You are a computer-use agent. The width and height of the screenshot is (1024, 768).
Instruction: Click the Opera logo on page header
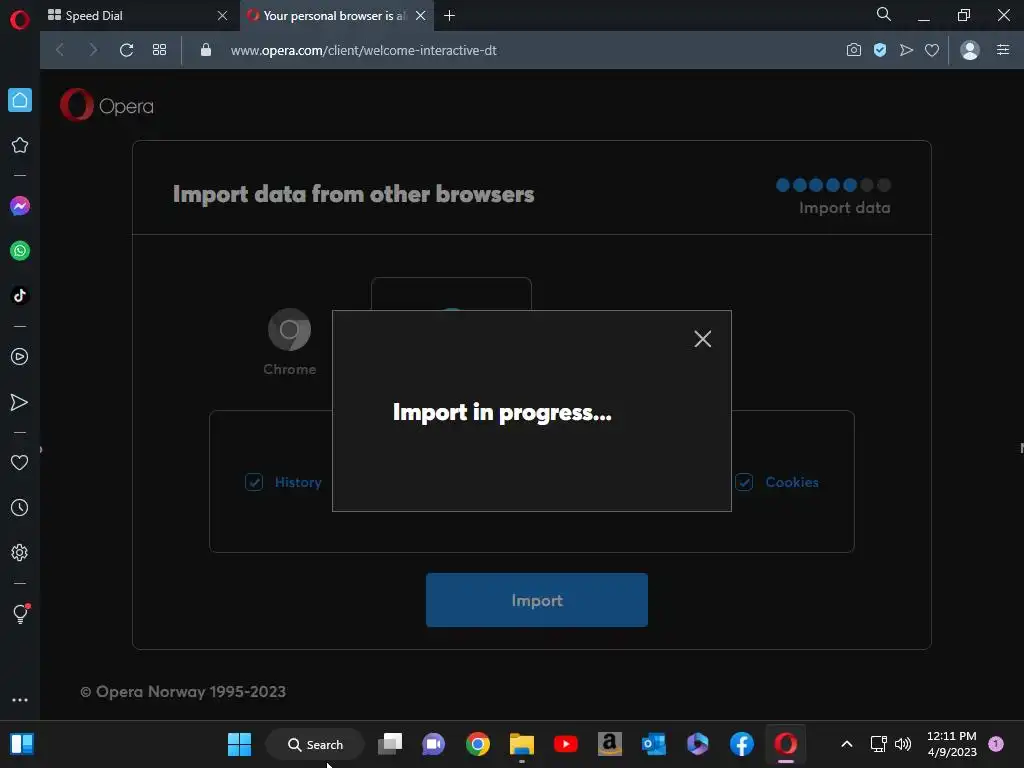click(107, 105)
